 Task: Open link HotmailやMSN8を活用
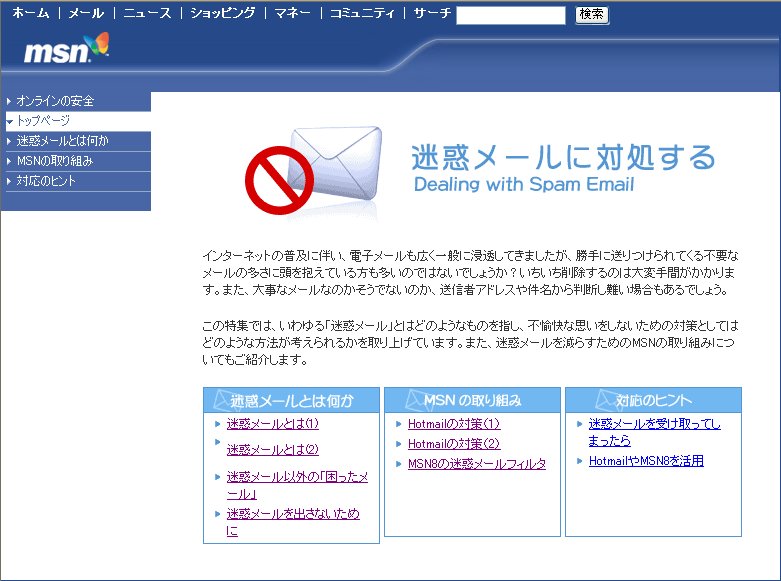tap(646, 461)
